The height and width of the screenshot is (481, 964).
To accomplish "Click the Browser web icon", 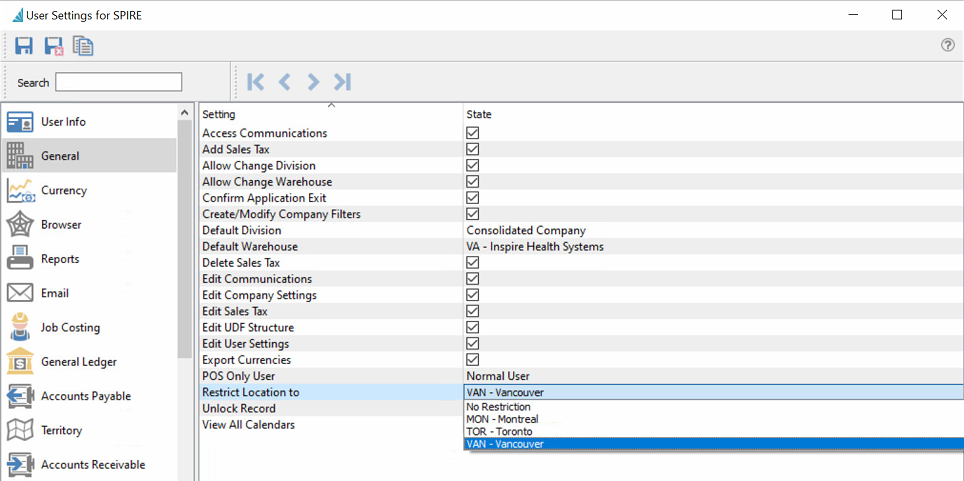I will (20, 225).
